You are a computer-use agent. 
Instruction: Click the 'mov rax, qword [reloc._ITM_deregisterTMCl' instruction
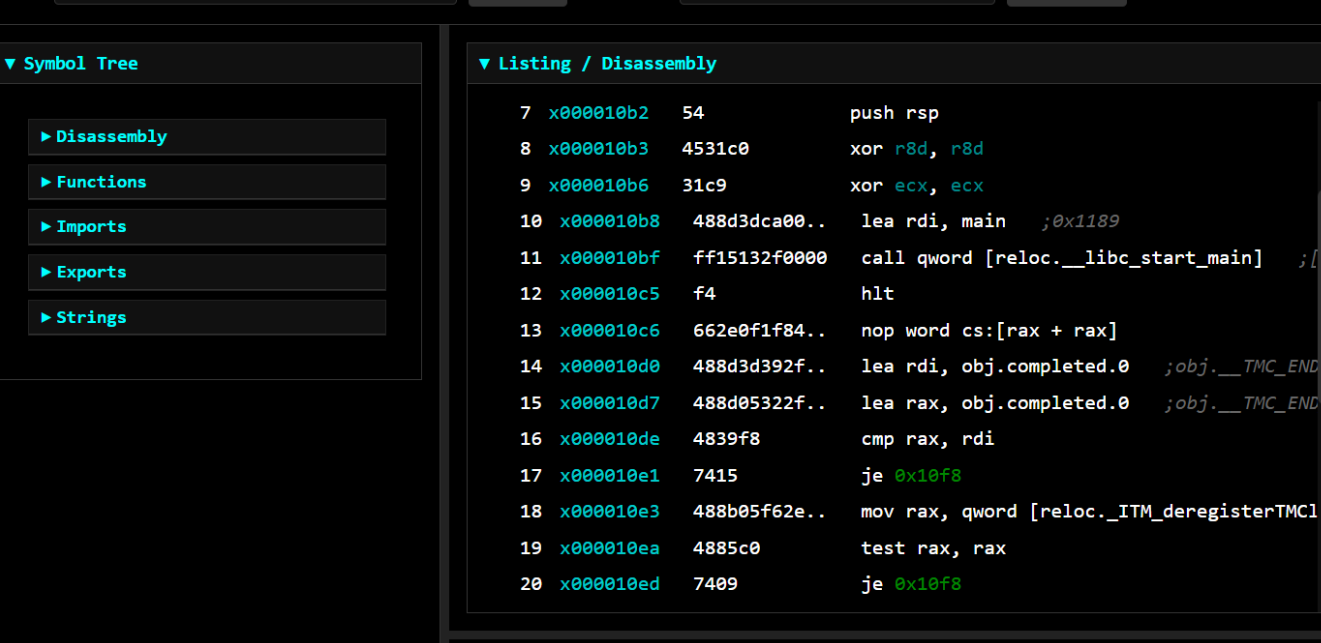pyautogui.click(x=1090, y=511)
